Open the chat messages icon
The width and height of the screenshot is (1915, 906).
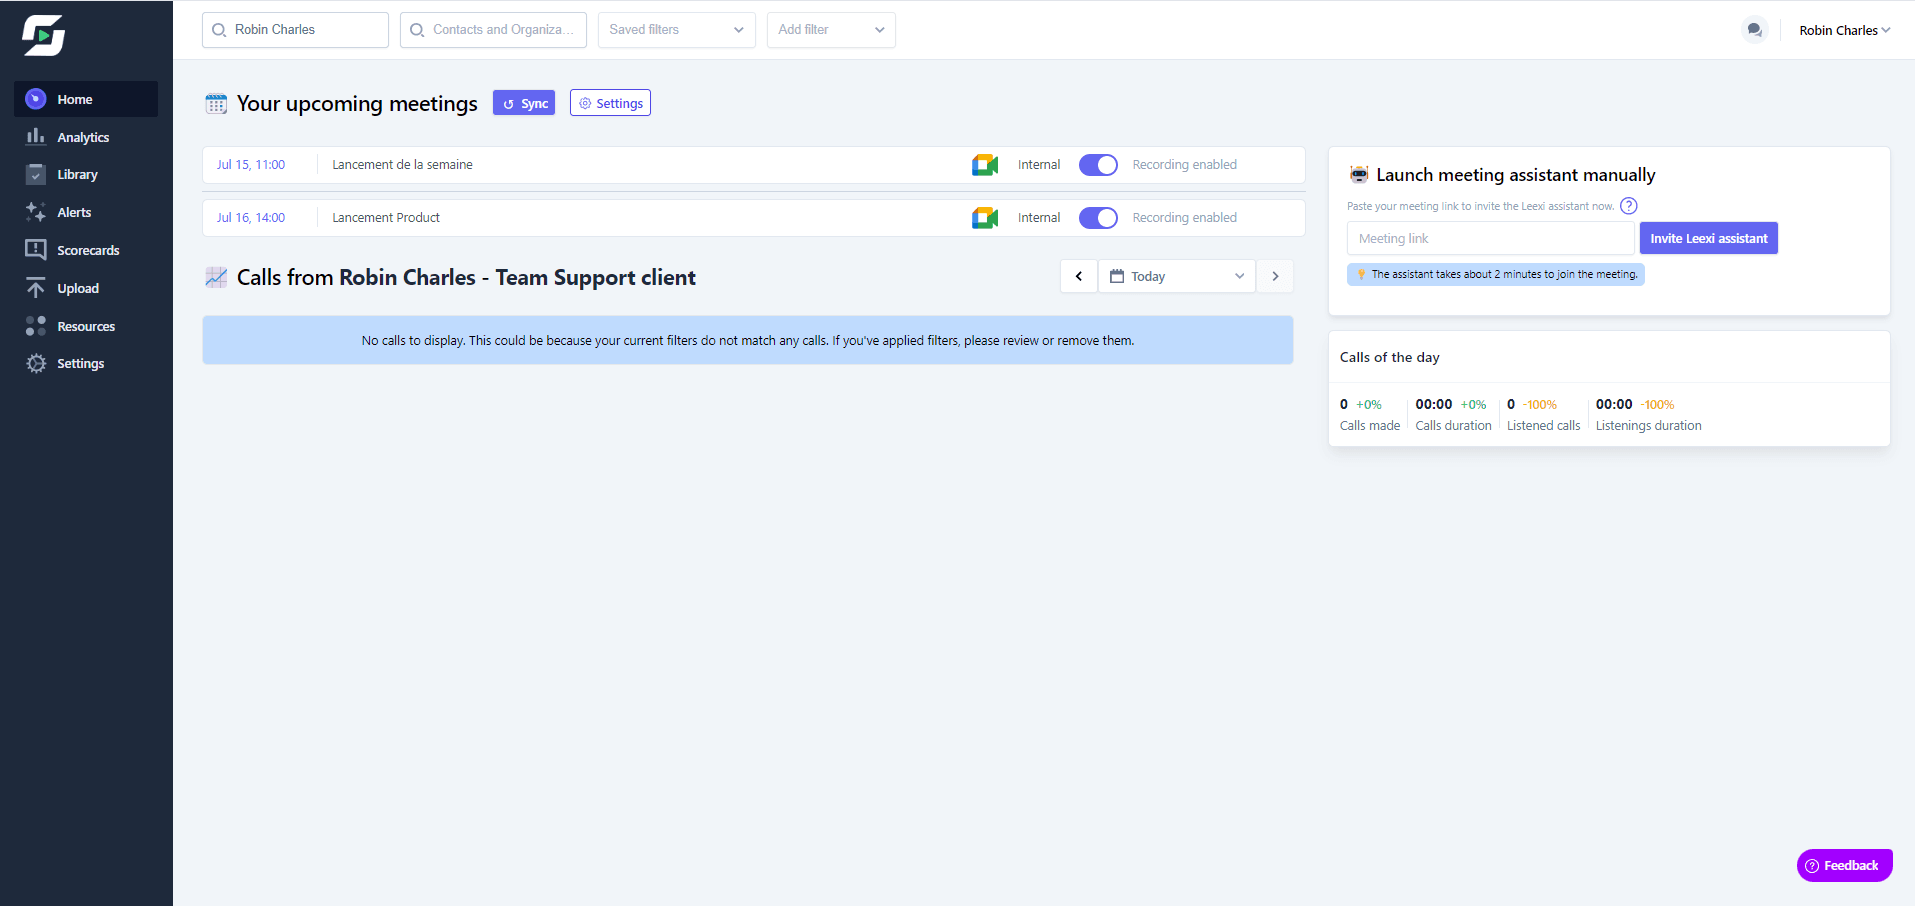(x=1754, y=30)
